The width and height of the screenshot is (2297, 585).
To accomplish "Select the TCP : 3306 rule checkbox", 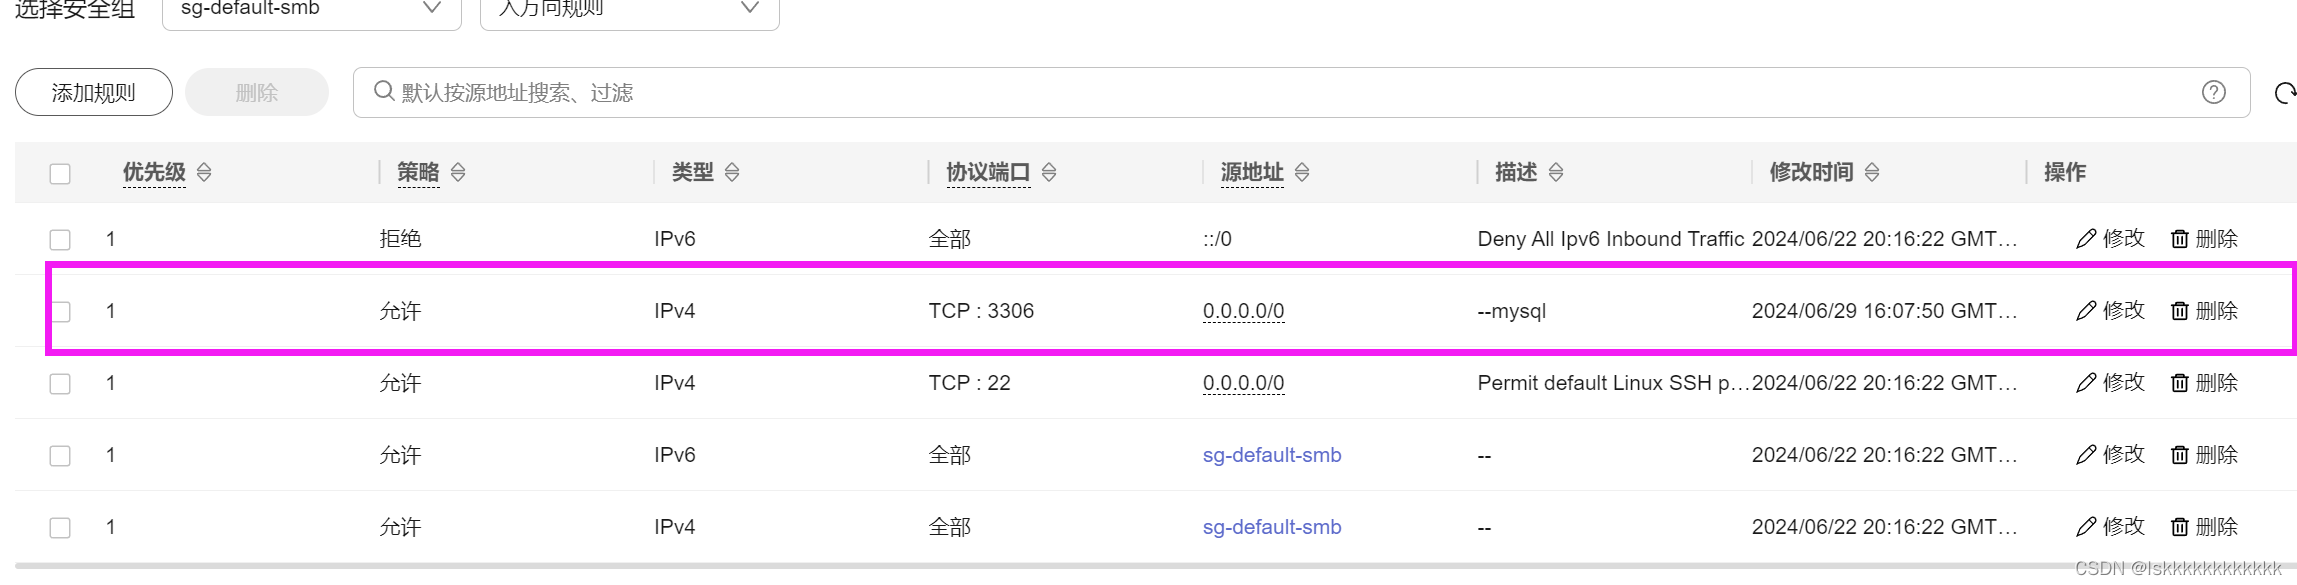I will click(x=60, y=312).
